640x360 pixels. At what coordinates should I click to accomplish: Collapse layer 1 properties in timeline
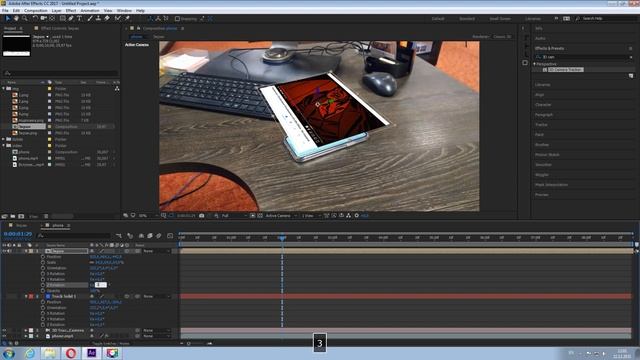[26, 251]
